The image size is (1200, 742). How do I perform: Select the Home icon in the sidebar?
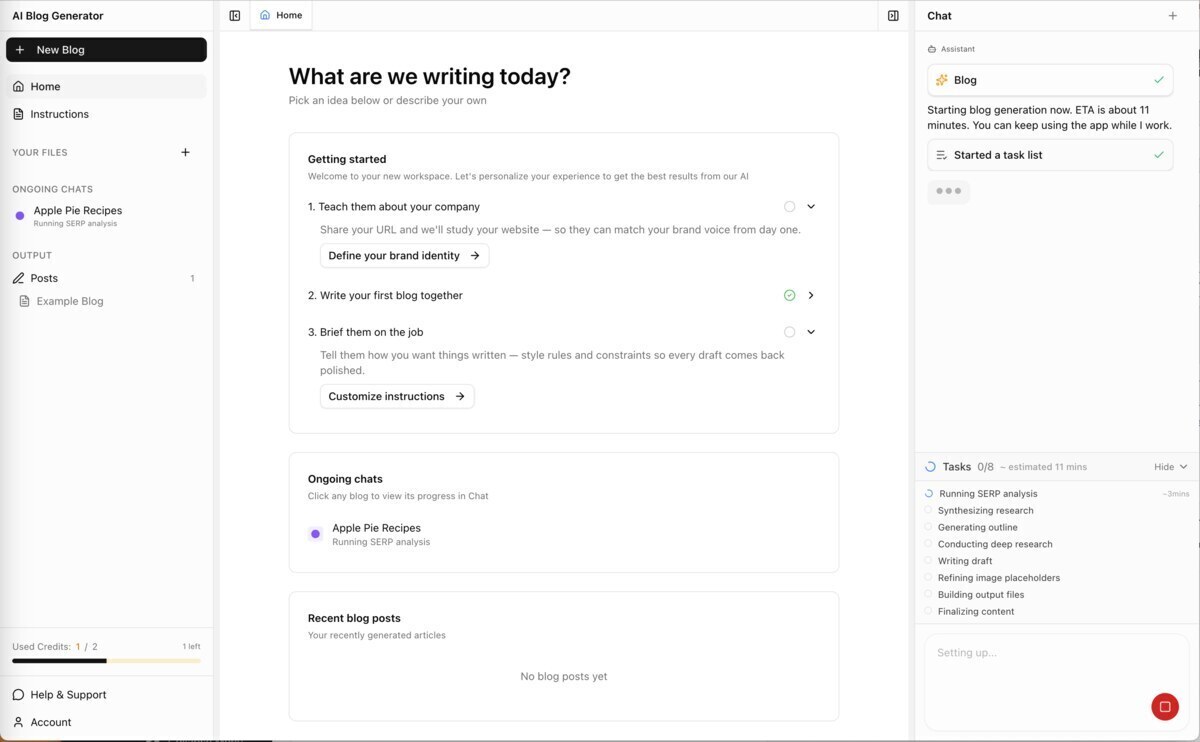pyautogui.click(x=17, y=86)
